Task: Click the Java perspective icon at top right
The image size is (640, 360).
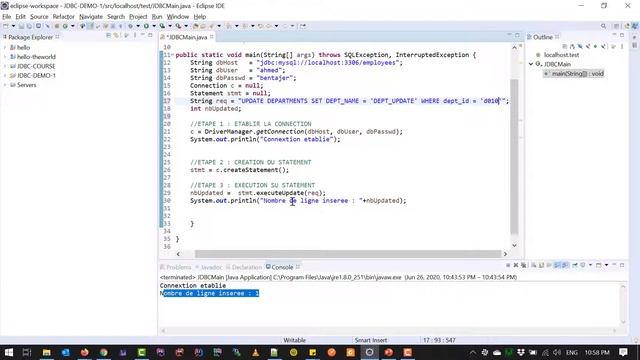Action: click(635, 26)
